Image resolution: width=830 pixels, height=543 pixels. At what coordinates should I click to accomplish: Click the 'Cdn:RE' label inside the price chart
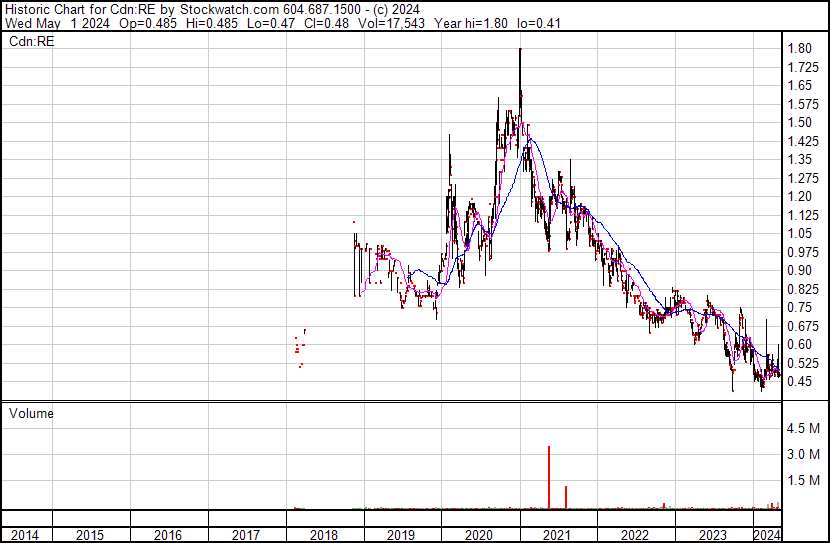[32, 41]
